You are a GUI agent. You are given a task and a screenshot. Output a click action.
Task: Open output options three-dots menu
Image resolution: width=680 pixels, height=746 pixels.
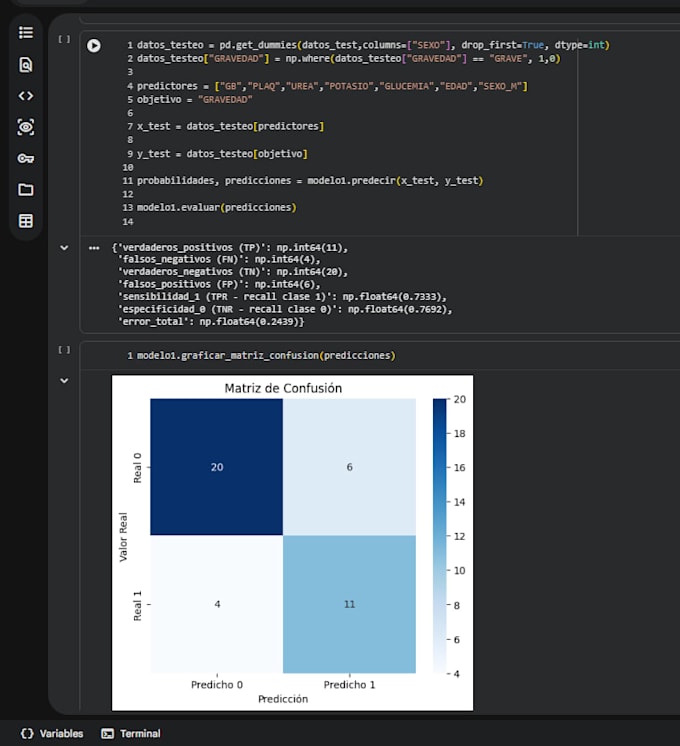[94, 248]
